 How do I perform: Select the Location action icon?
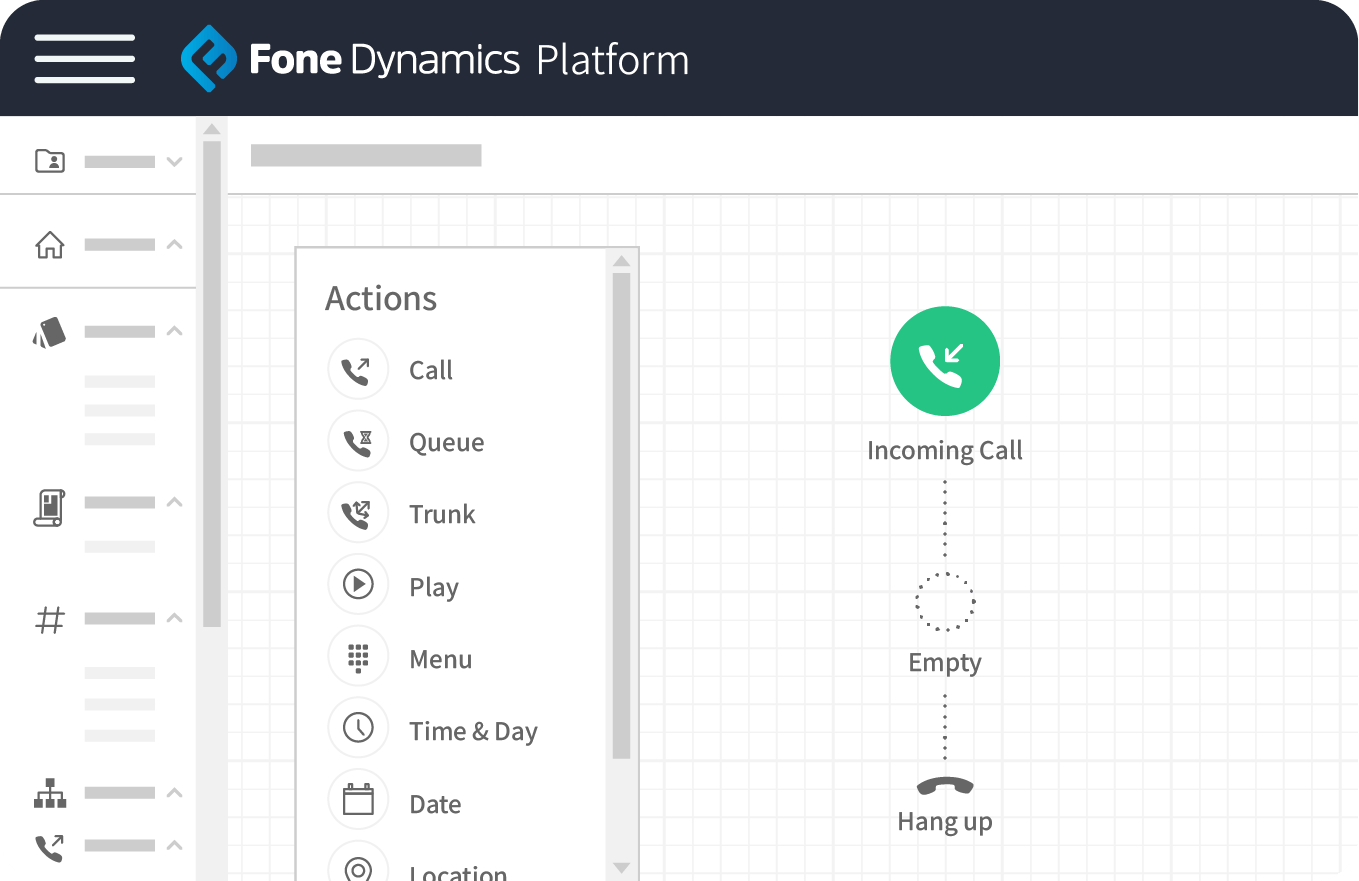358,868
